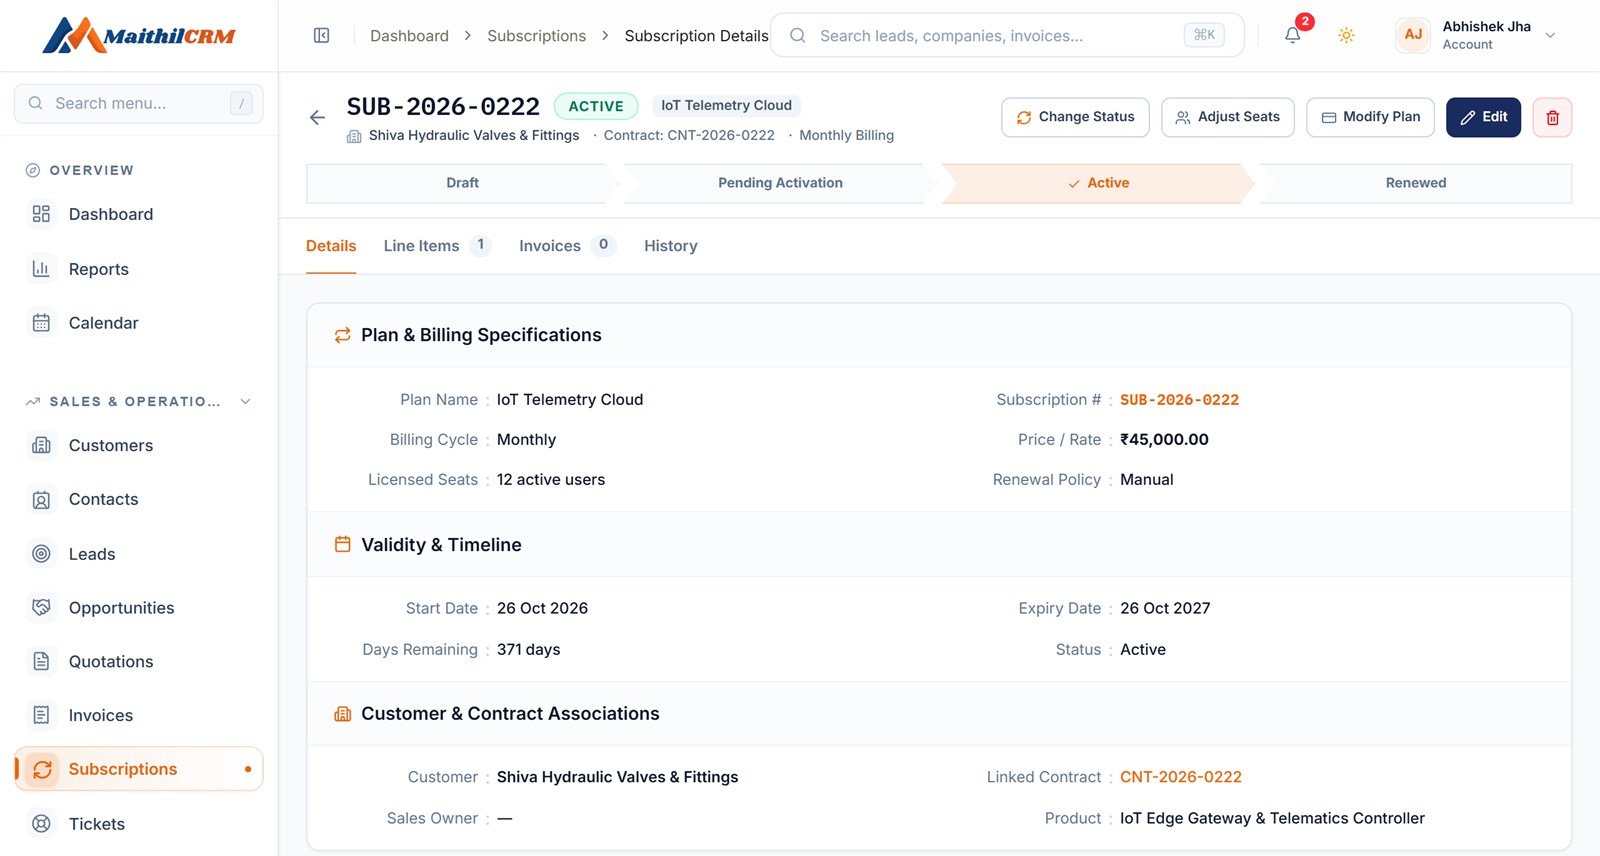
Task: Open the Subscriptions breadcrumb link
Action: pyautogui.click(x=537, y=36)
